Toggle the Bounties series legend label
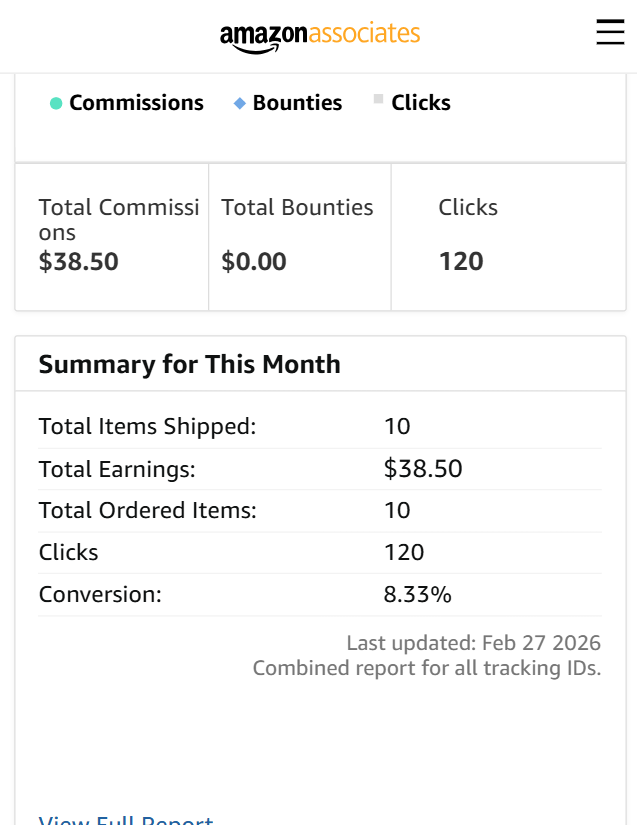The width and height of the screenshot is (637, 825). click(297, 103)
